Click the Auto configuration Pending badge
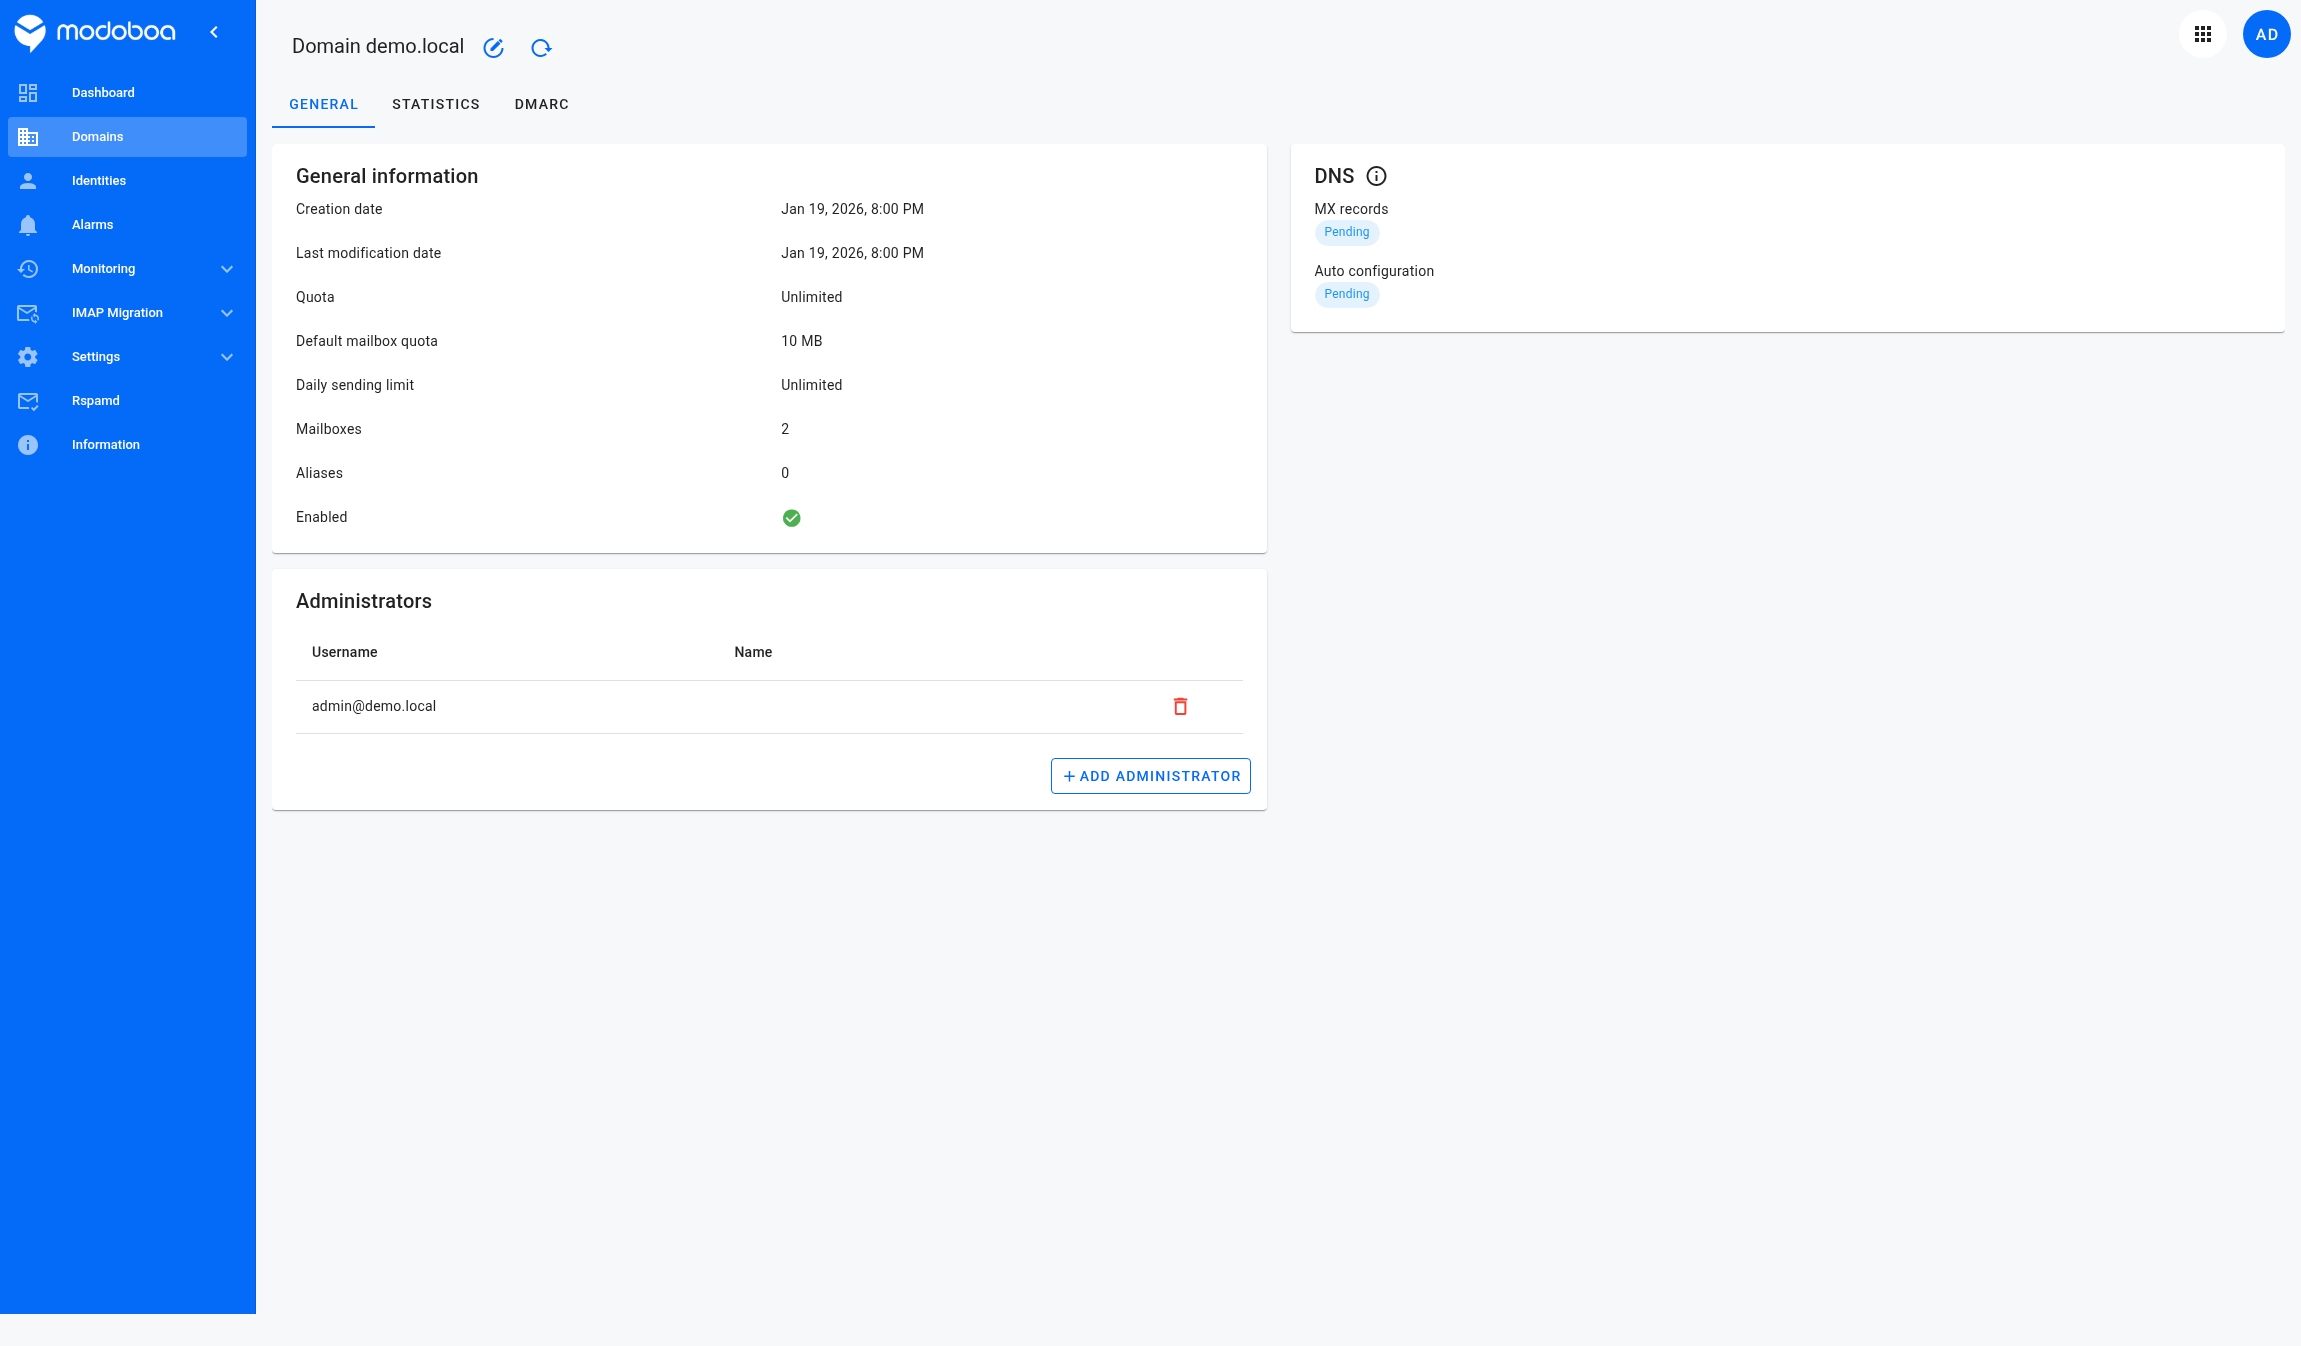2301x1346 pixels. [1346, 294]
